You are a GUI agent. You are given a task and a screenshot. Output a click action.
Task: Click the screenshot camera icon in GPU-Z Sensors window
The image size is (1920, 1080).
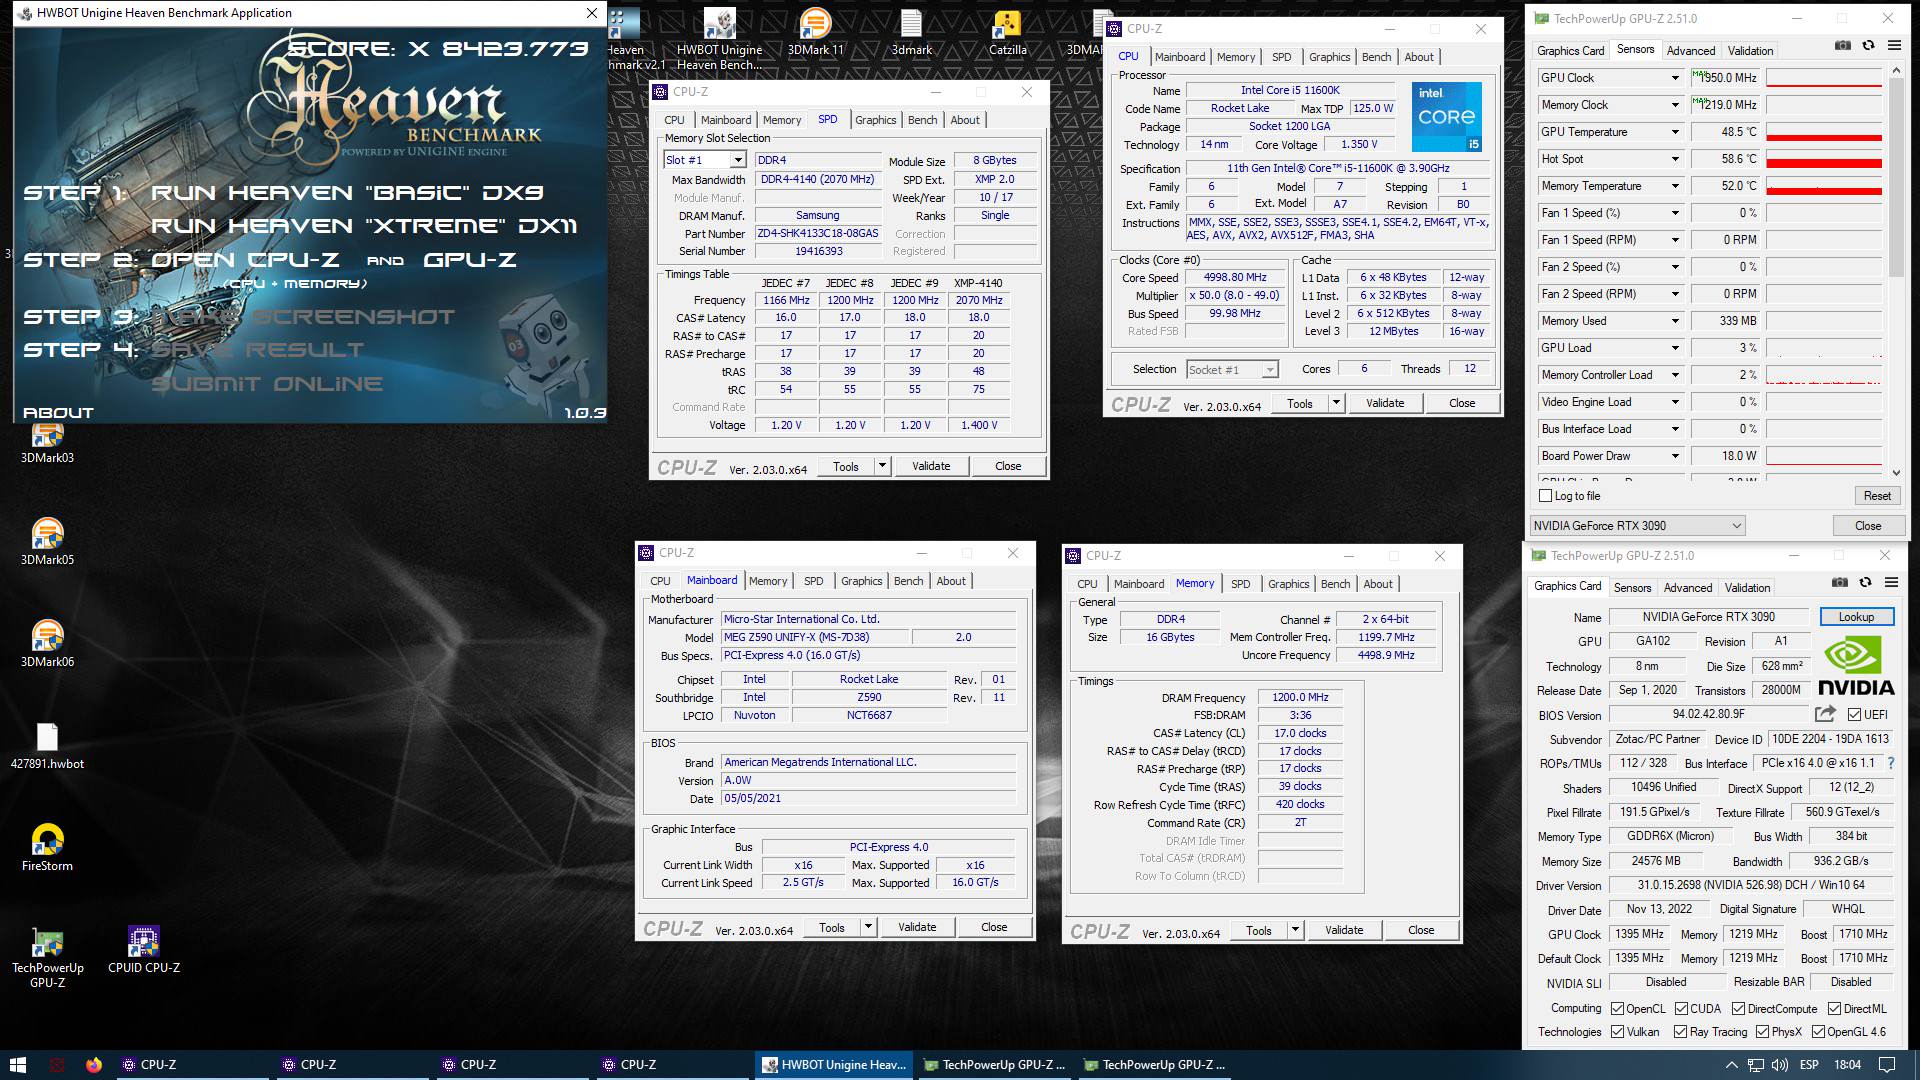coord(1843,45)
